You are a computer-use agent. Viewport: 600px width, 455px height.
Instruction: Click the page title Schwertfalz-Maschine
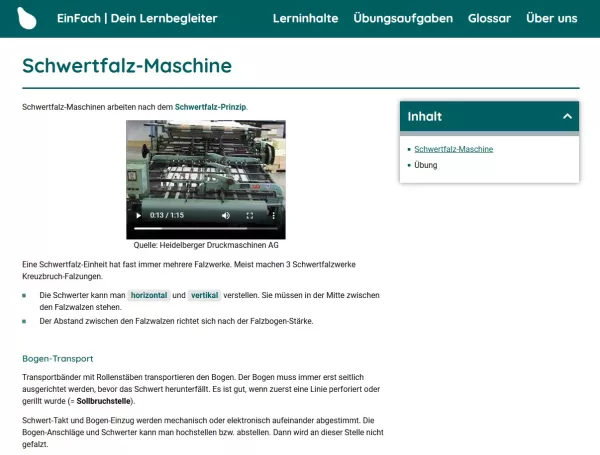pyautogui.click(x=127, y=65)
